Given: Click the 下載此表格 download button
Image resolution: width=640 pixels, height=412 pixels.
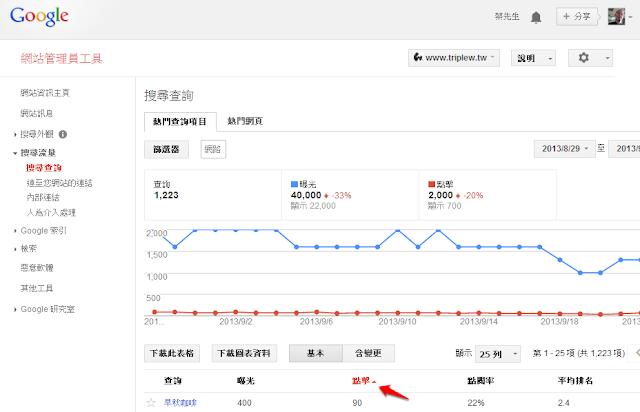Looking at the screenshot, I should tap(173, 353).
